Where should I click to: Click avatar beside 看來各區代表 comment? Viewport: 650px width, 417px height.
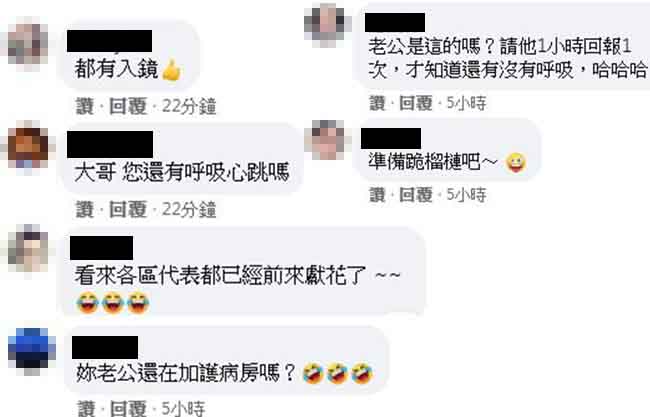[28, 248]
